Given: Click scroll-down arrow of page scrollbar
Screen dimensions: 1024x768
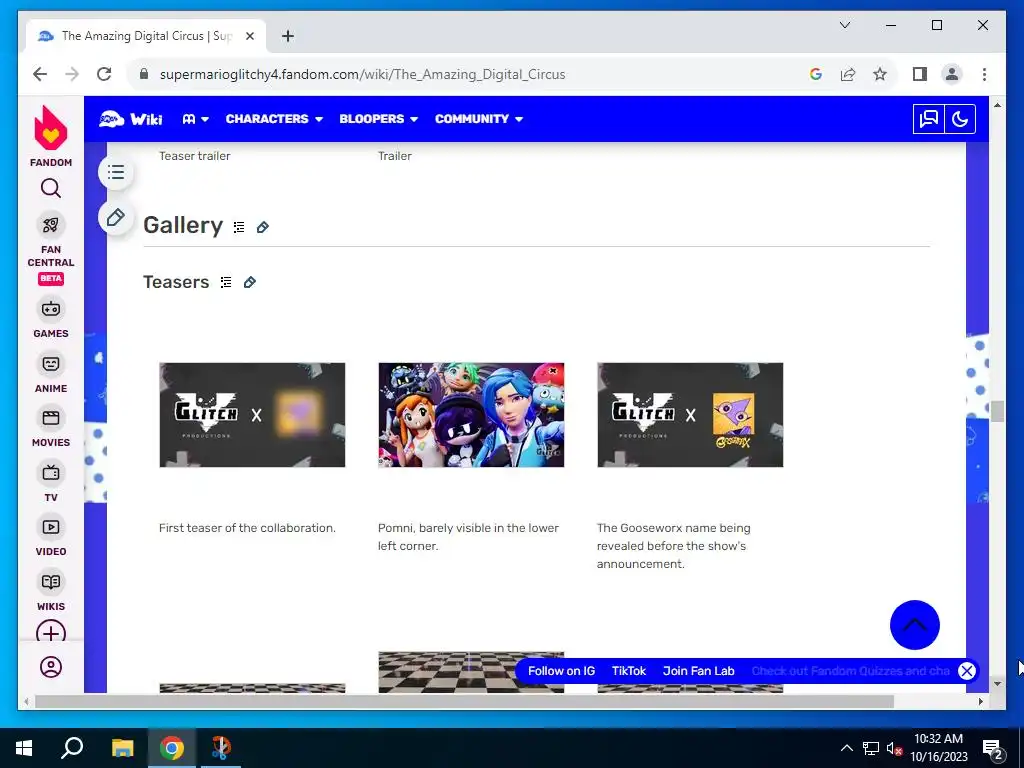Looking at the screenshot, I should (997, 684).
